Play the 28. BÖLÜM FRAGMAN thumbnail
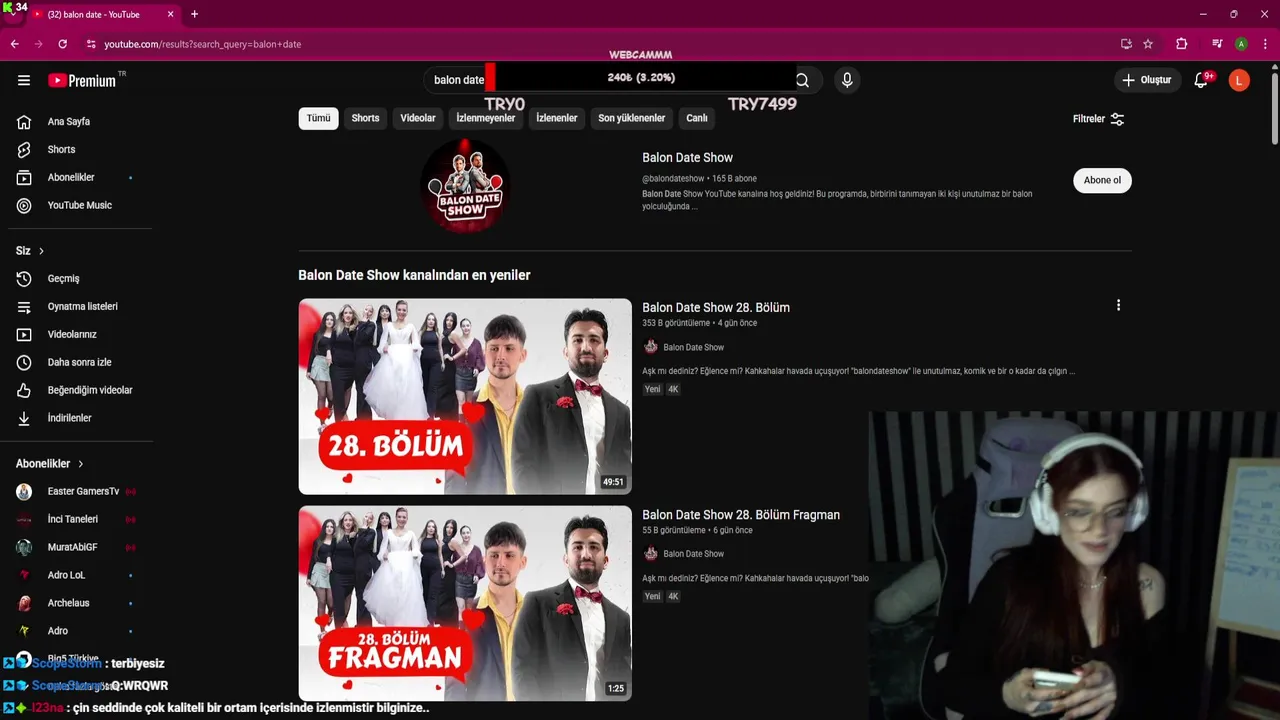 pos(465,603)
